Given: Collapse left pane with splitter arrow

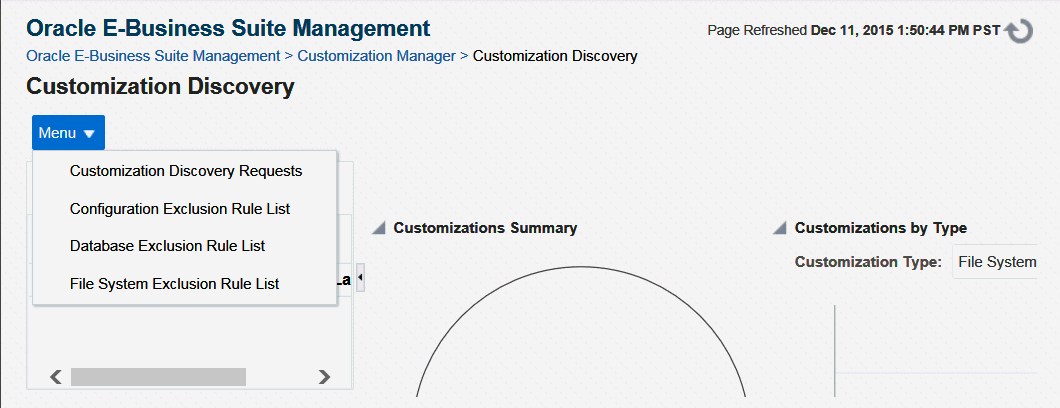Looking at the screenshot, I should [360, 278].
